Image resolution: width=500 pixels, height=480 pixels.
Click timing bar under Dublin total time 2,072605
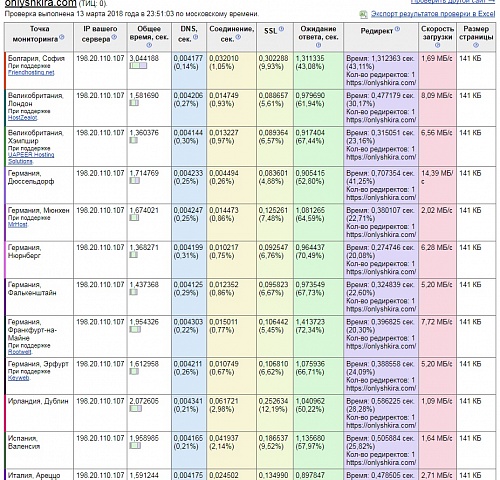coord(136,408)
